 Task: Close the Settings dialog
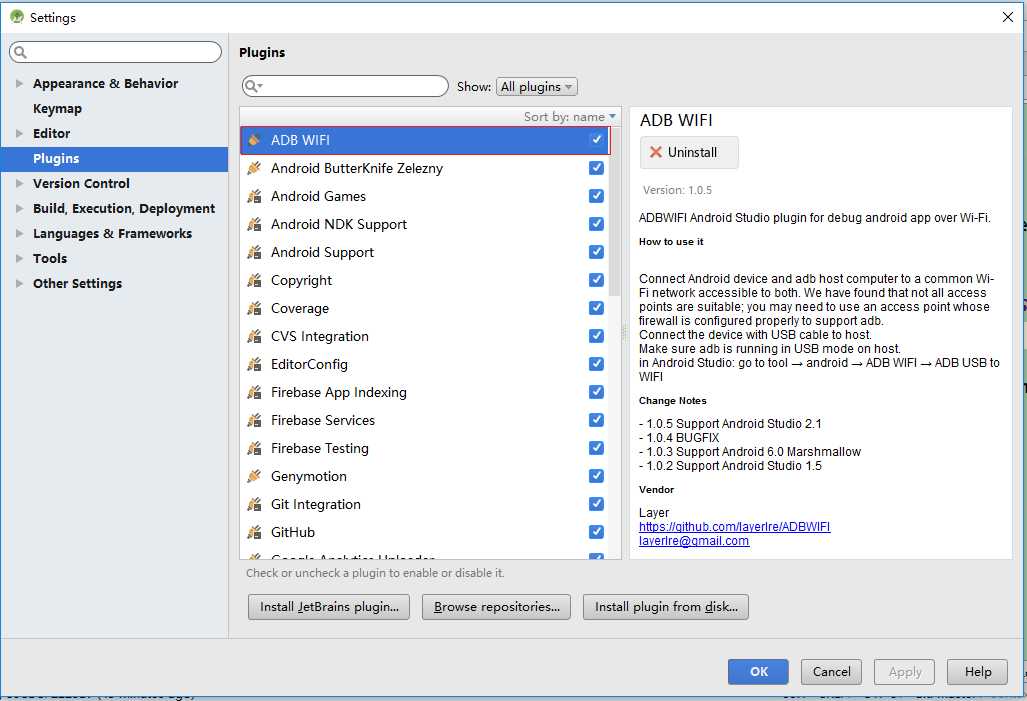tap(1008, 17)
